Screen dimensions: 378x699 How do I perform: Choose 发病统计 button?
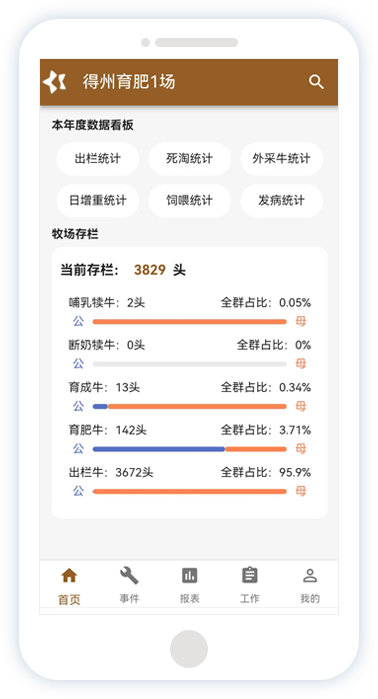pos(281,201)
